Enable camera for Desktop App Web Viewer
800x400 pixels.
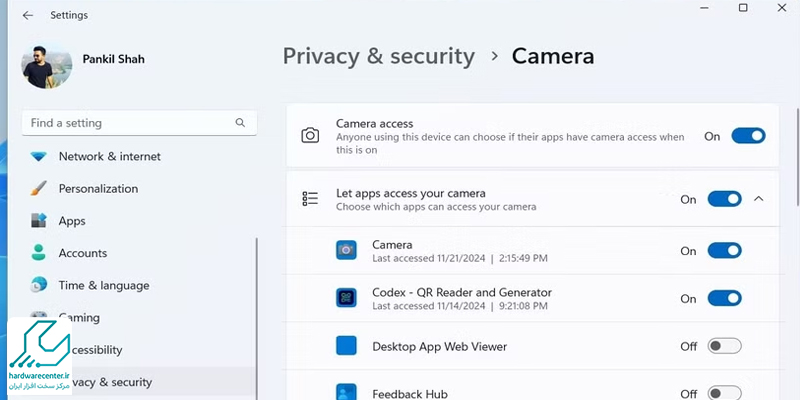(x=724, y=346)
